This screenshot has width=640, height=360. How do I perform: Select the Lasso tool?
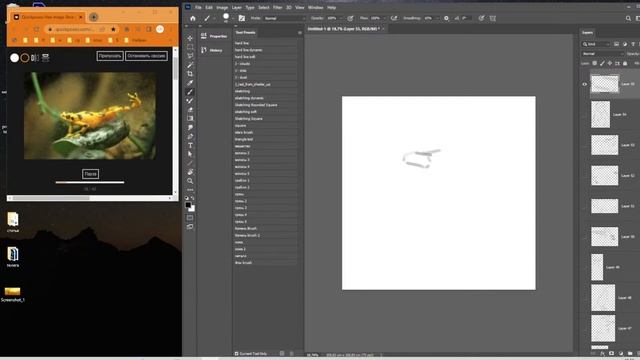190,56
